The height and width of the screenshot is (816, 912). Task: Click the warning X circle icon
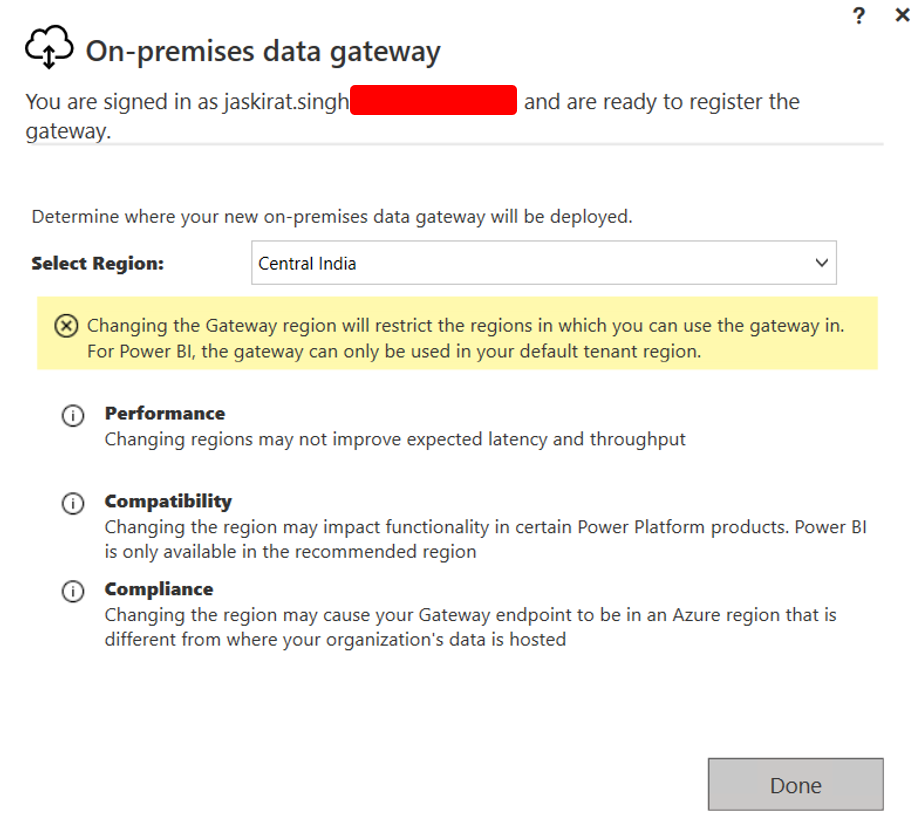(66, 326)
